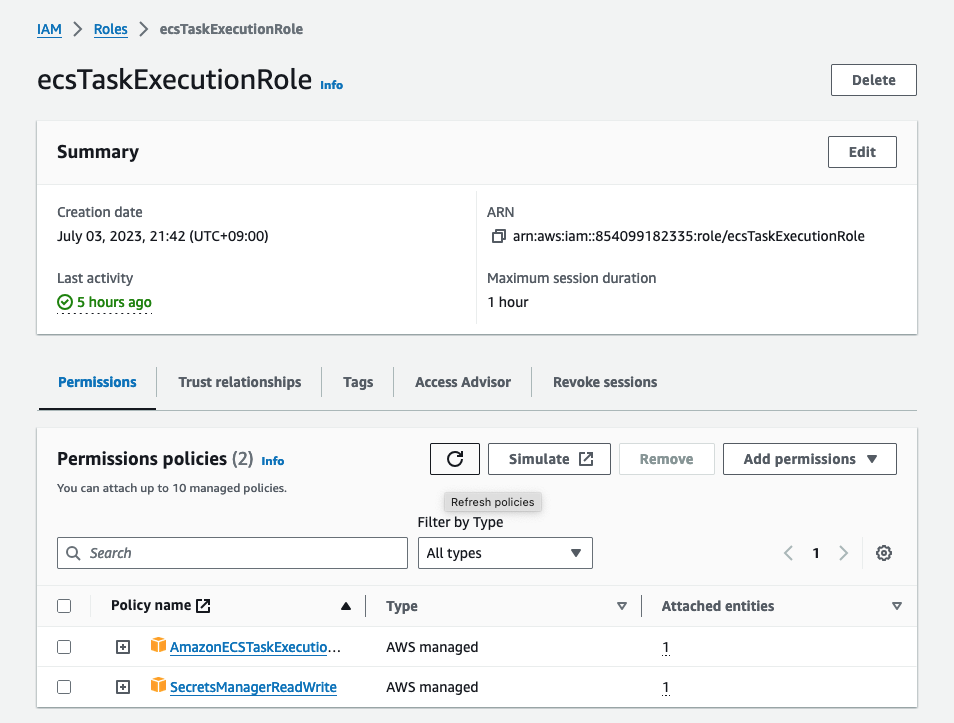Click attached entities count for AmazonECSTaskExecution
The height and width of the screenshot is (723, 954).
point(666,647)
